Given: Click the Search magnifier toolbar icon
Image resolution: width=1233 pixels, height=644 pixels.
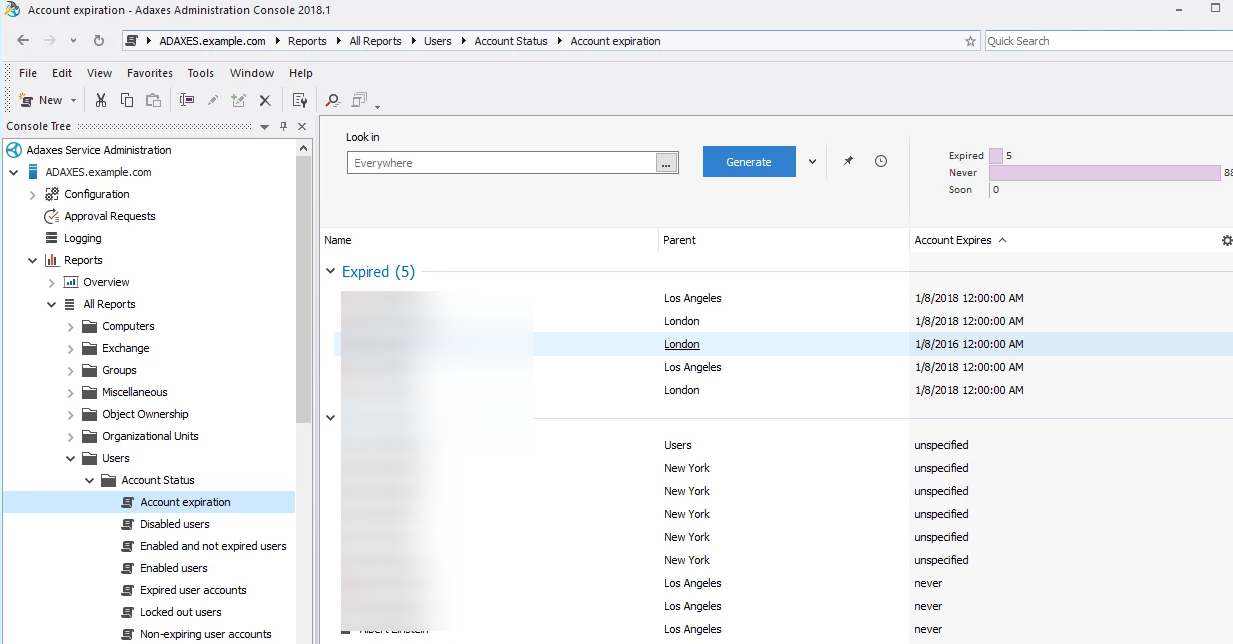Looking at the screenshot, I should (333, 100).
